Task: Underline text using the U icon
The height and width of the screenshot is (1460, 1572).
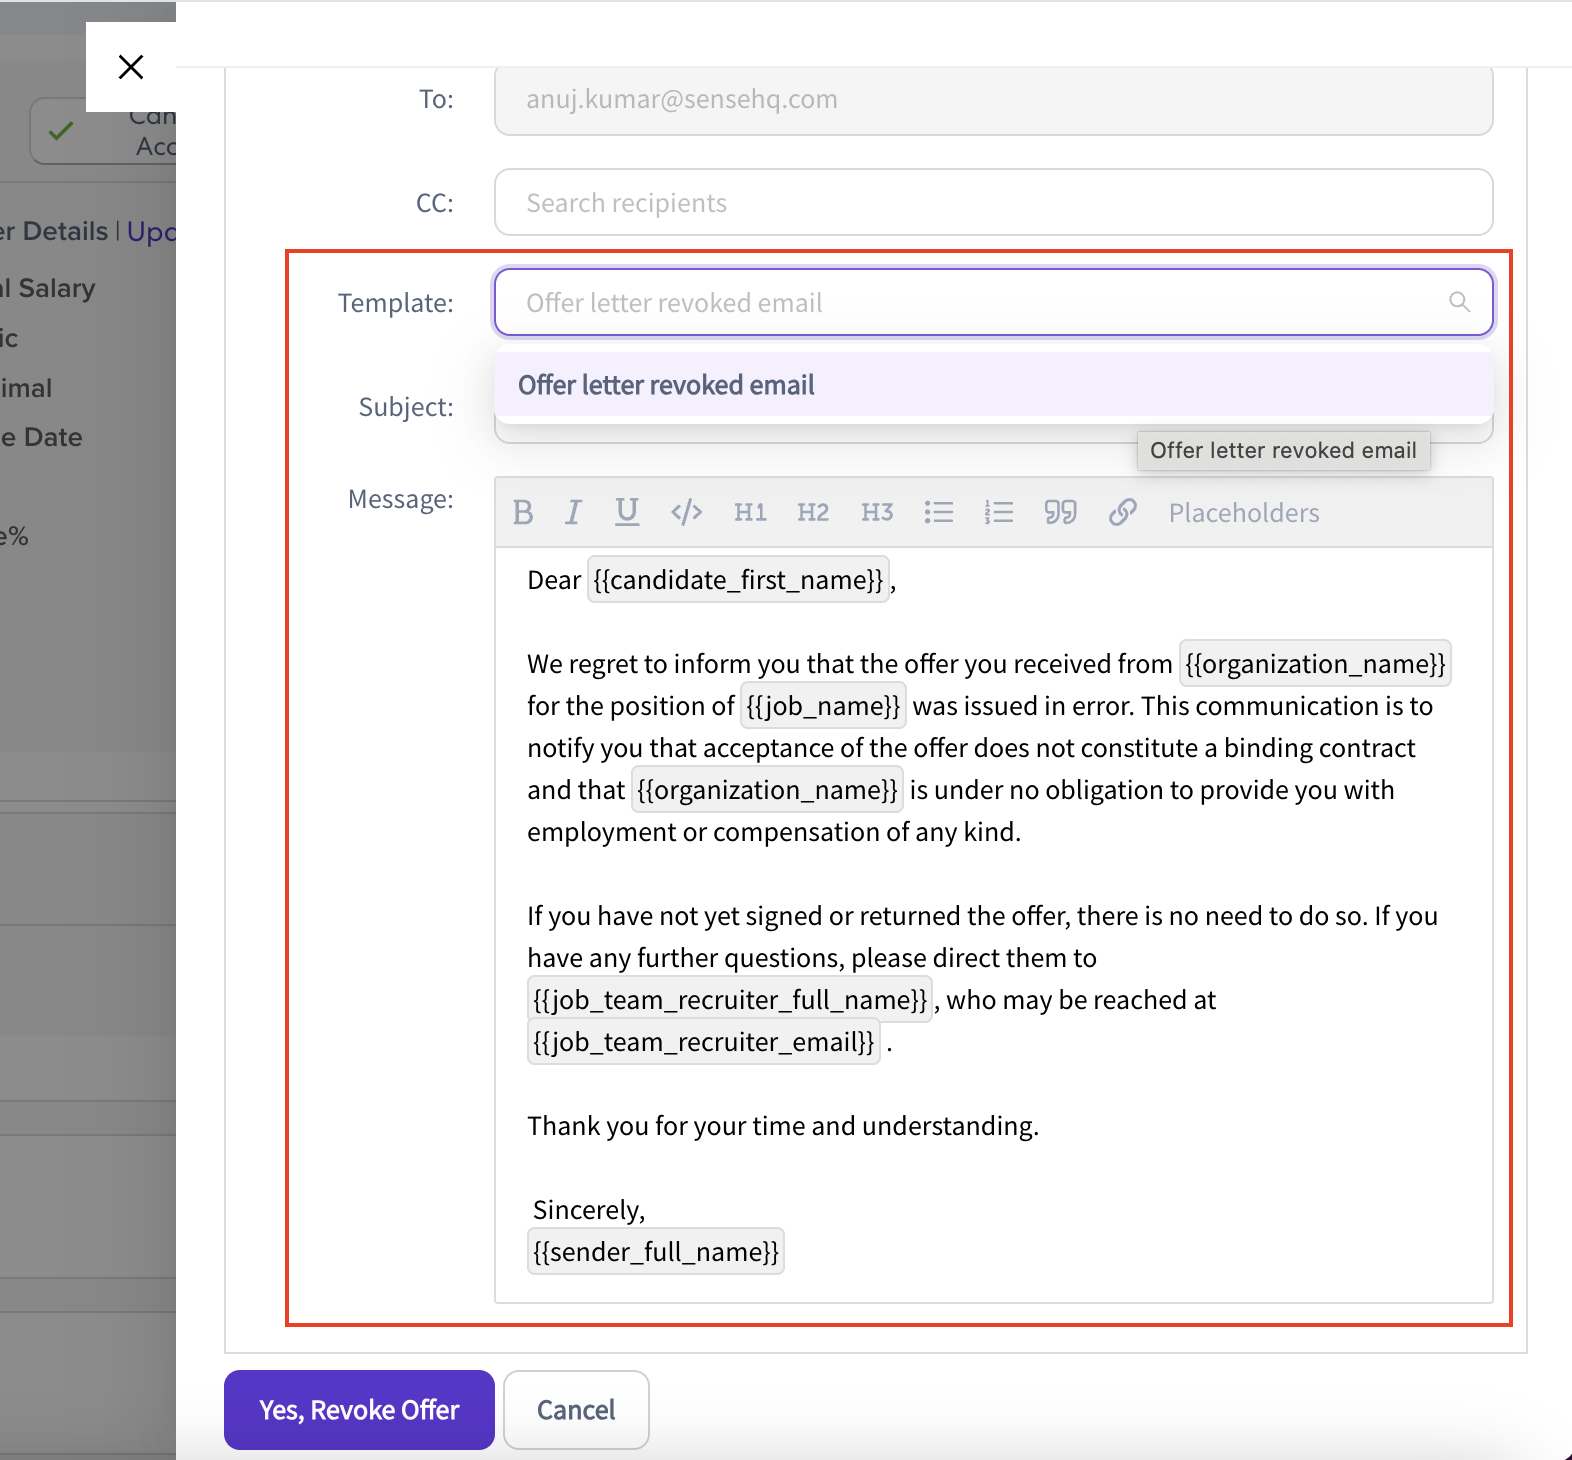Action: tap(627, 512)
